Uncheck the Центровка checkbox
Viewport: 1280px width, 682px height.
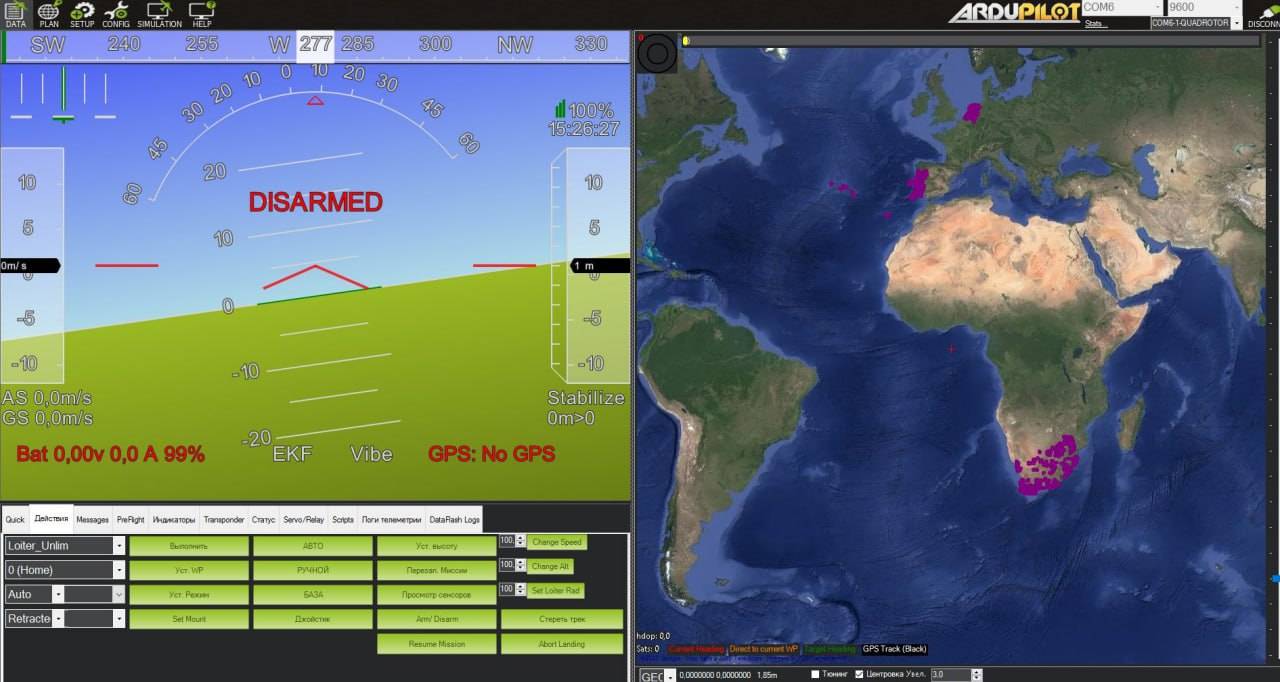(x=859, y=674)
